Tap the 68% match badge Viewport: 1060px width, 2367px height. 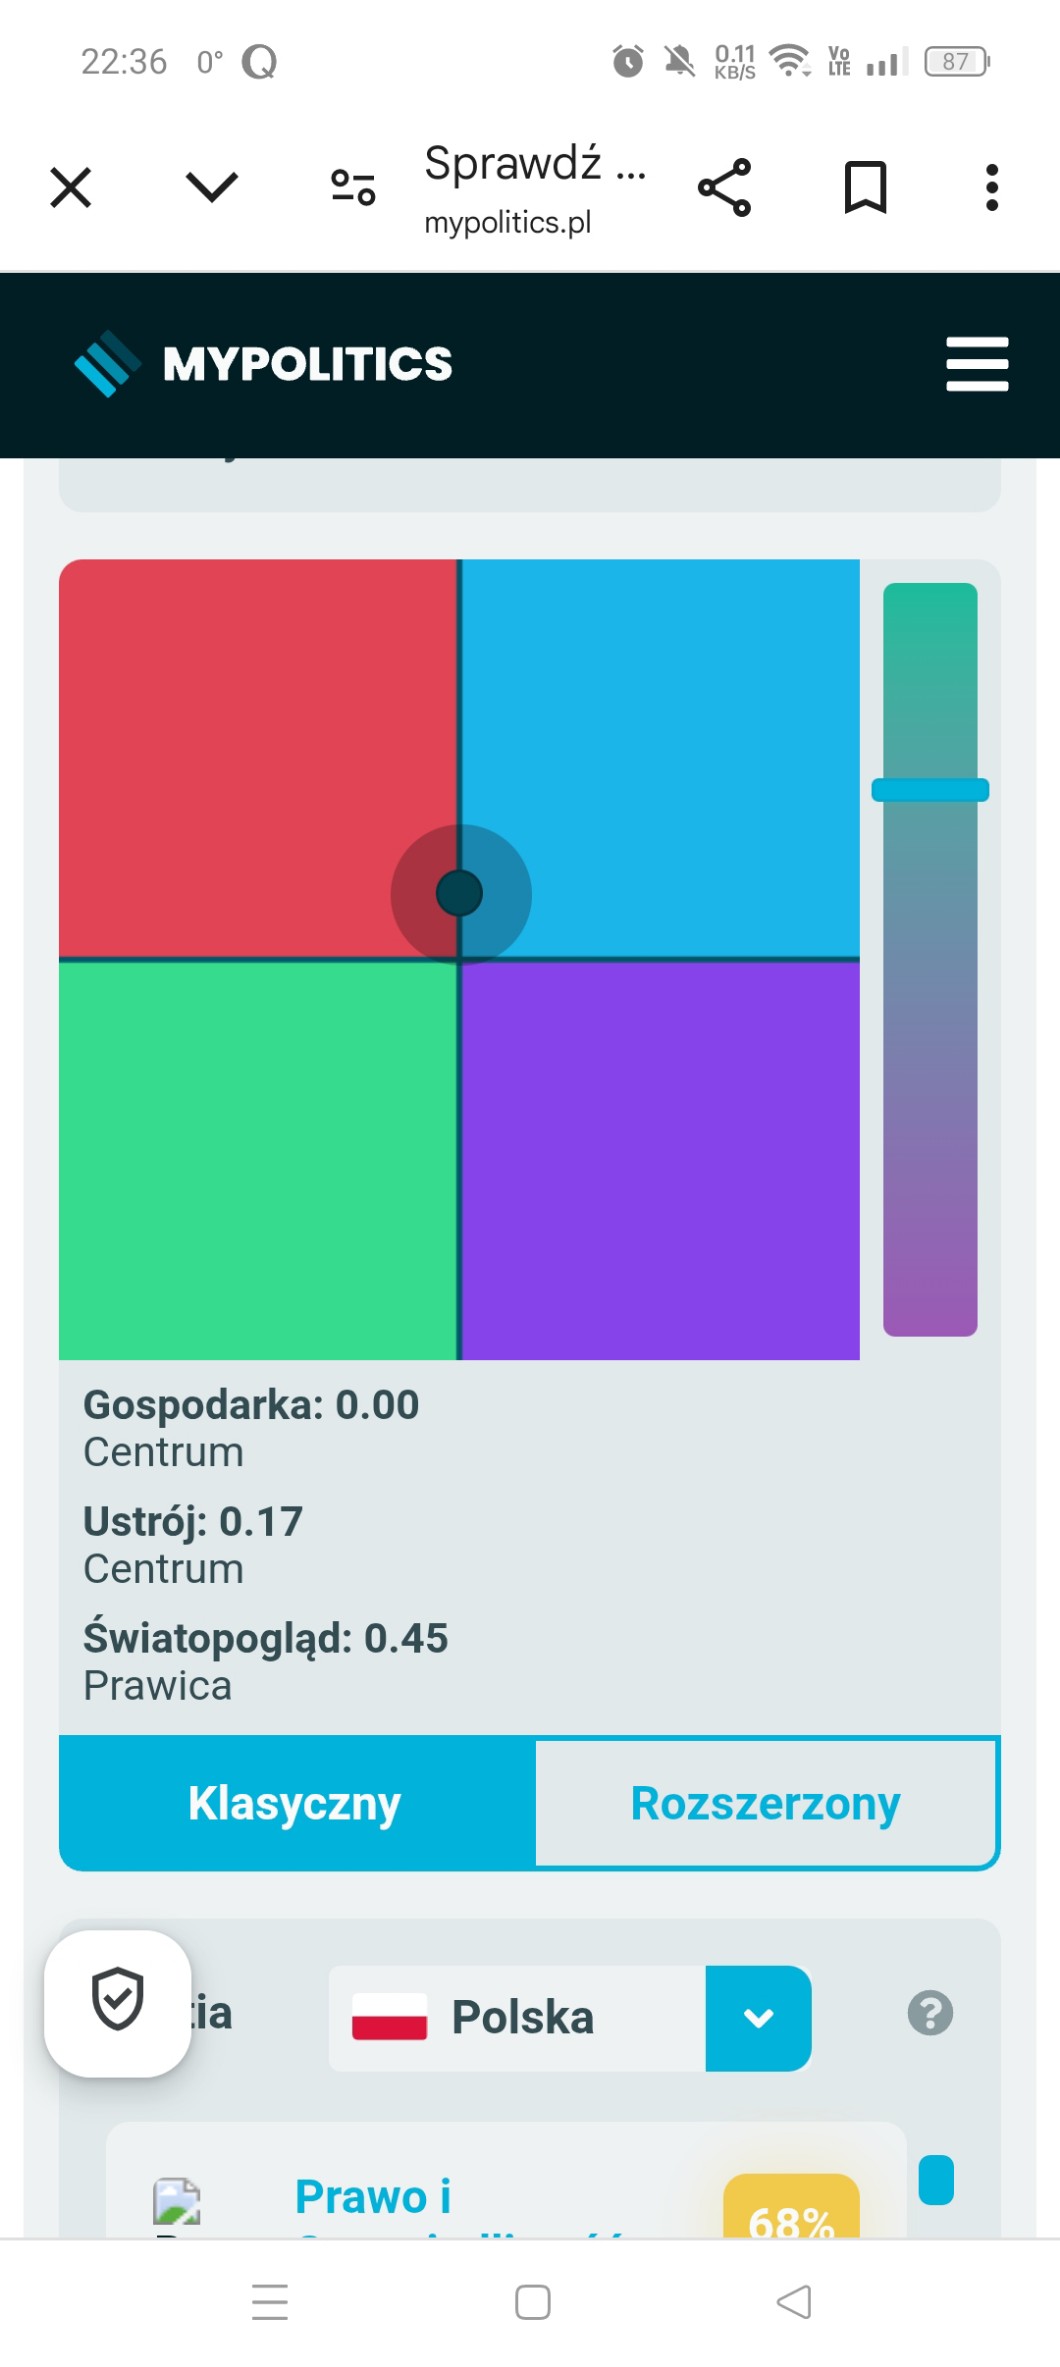[x=790, y=2212]
